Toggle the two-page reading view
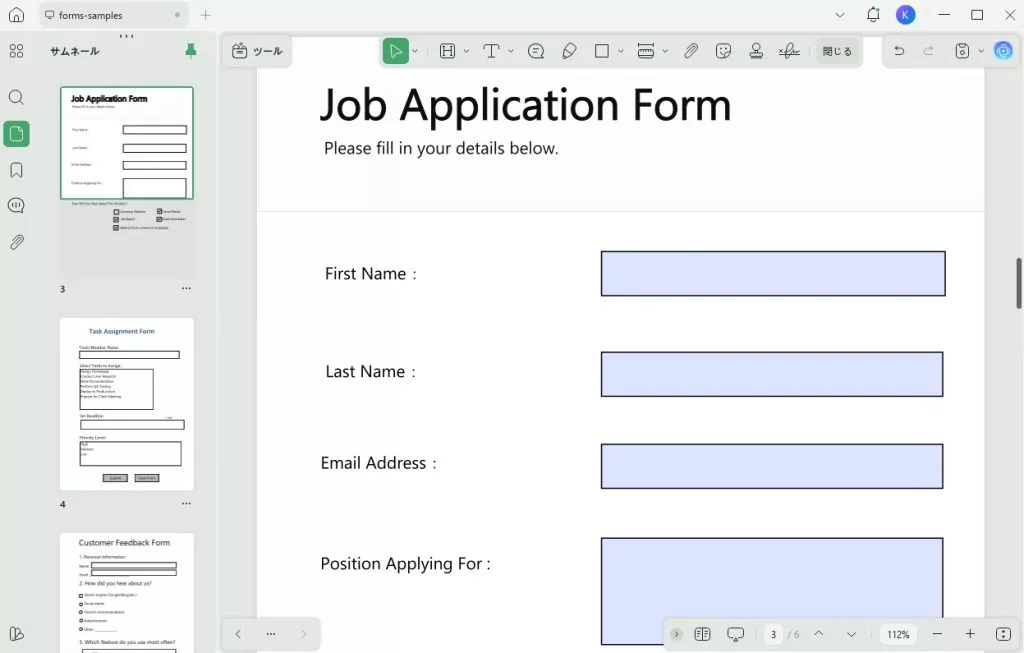 tap(703, 634)
